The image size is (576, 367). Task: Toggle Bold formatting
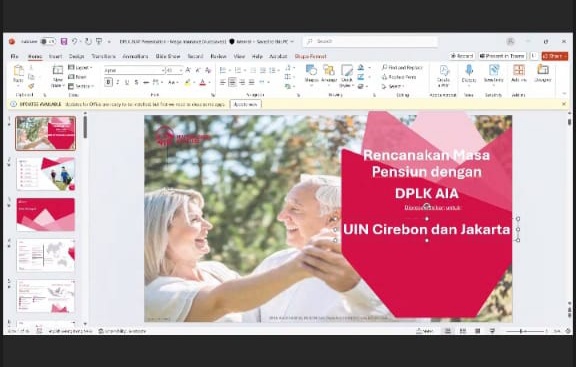tap(108, 82)
